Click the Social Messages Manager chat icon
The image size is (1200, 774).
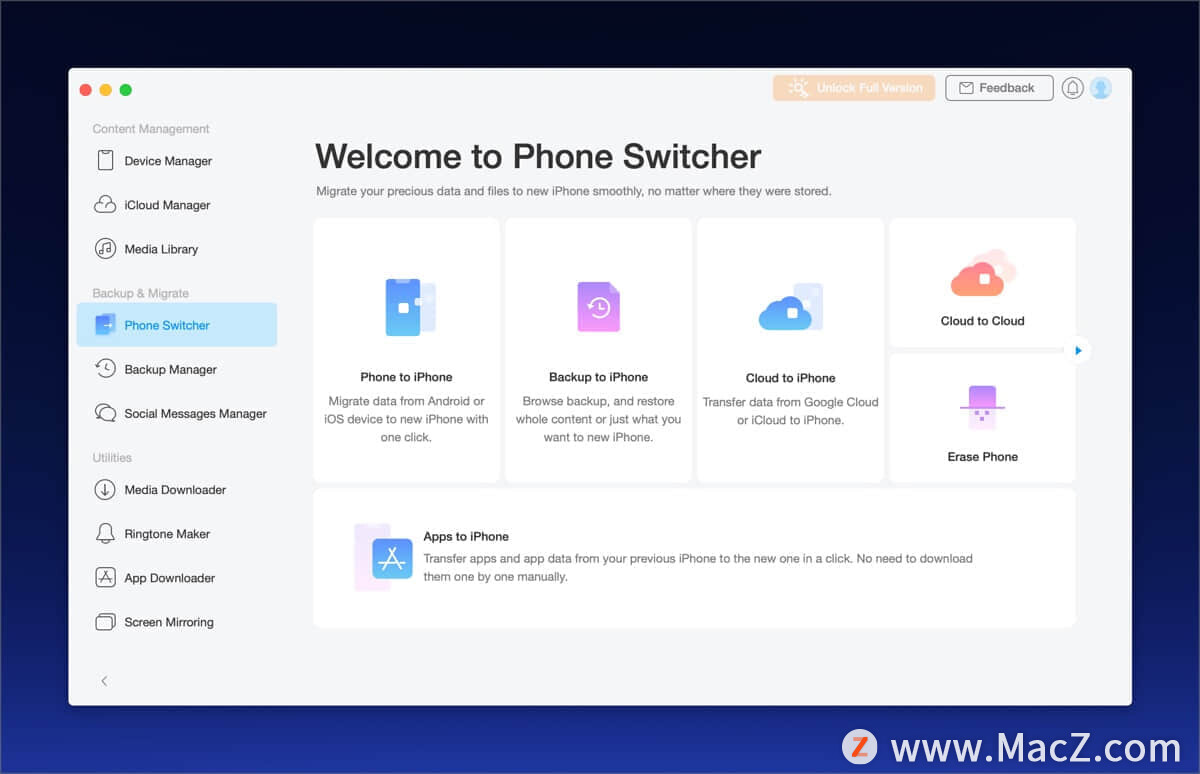105,413
